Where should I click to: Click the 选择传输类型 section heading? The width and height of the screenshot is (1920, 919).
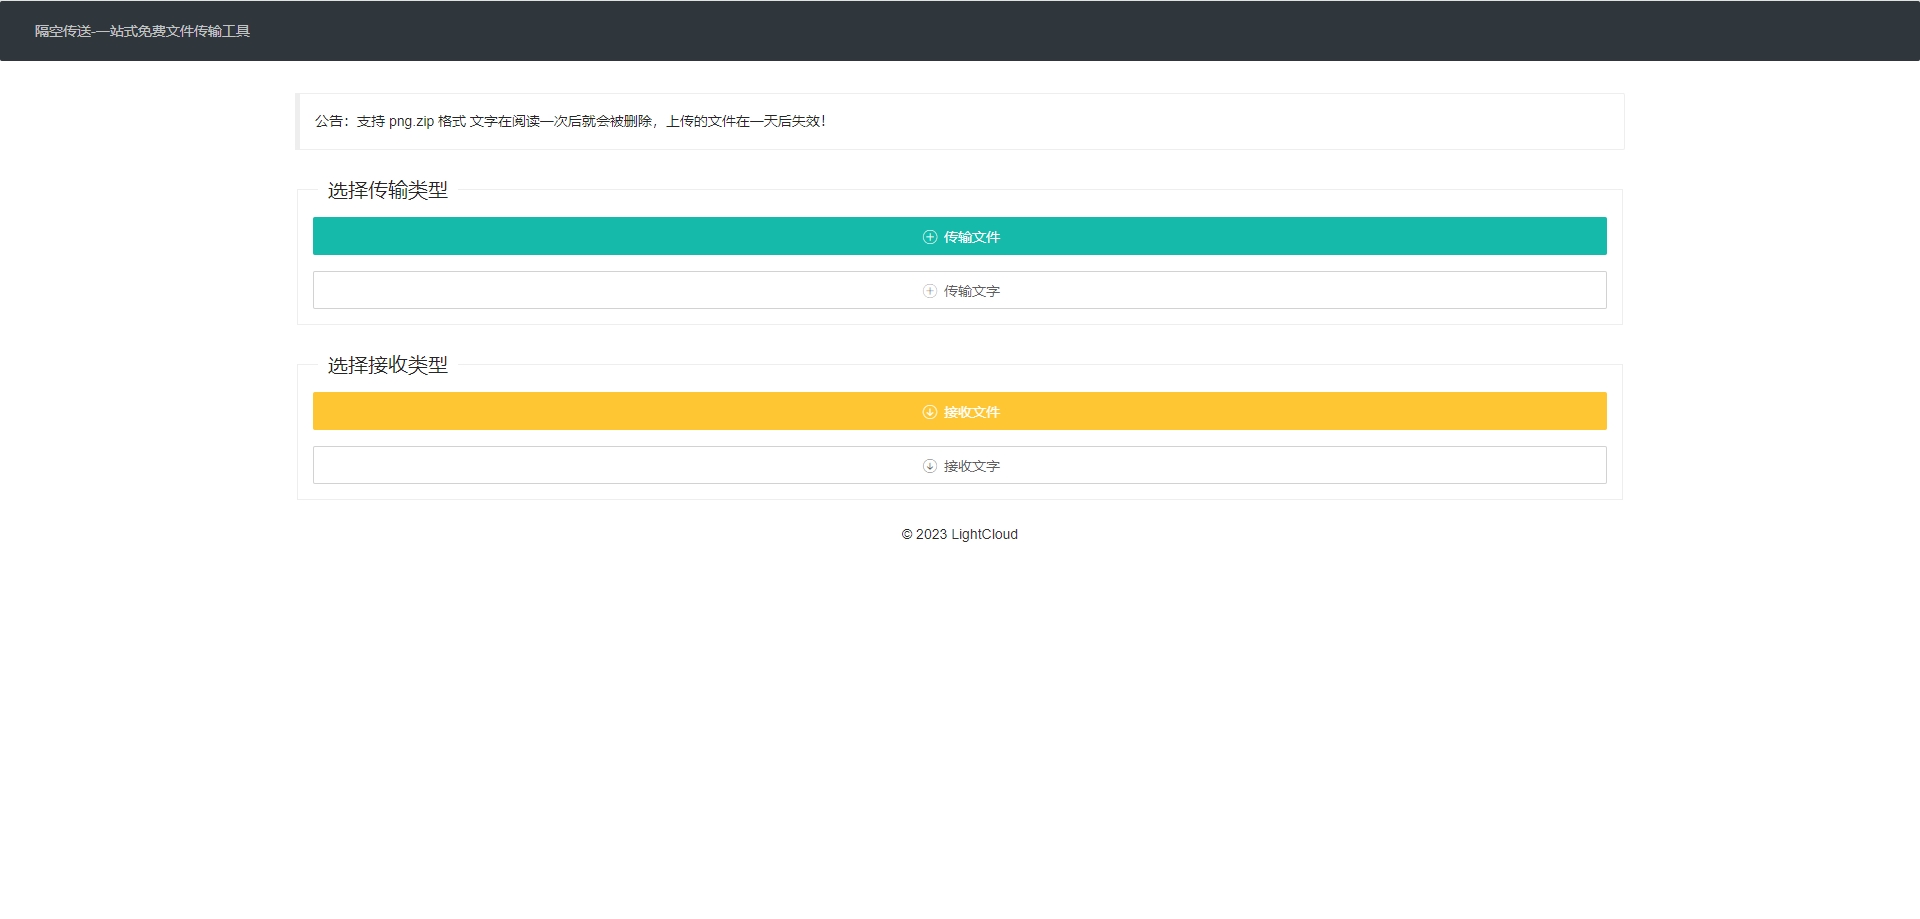tap(388, 190)
